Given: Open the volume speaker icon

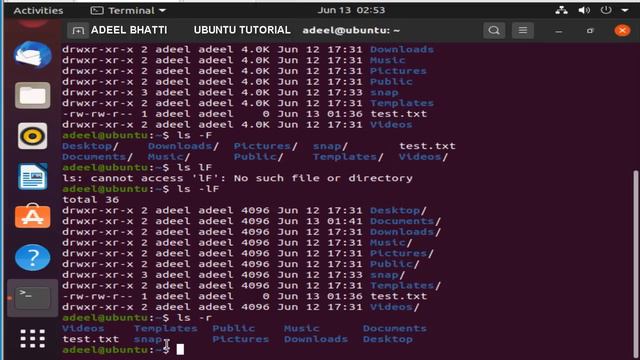Looking at the screenshot, I should (x=584, y=10).
